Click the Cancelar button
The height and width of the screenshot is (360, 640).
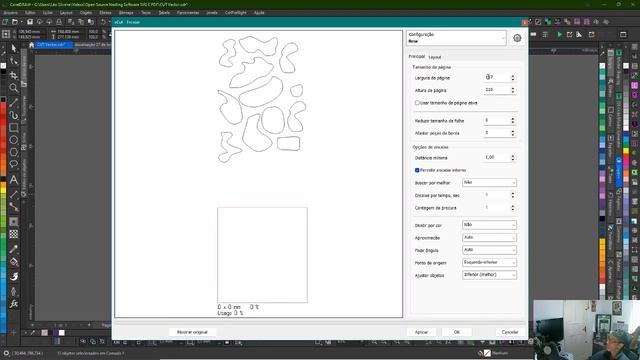click(510, 332)
